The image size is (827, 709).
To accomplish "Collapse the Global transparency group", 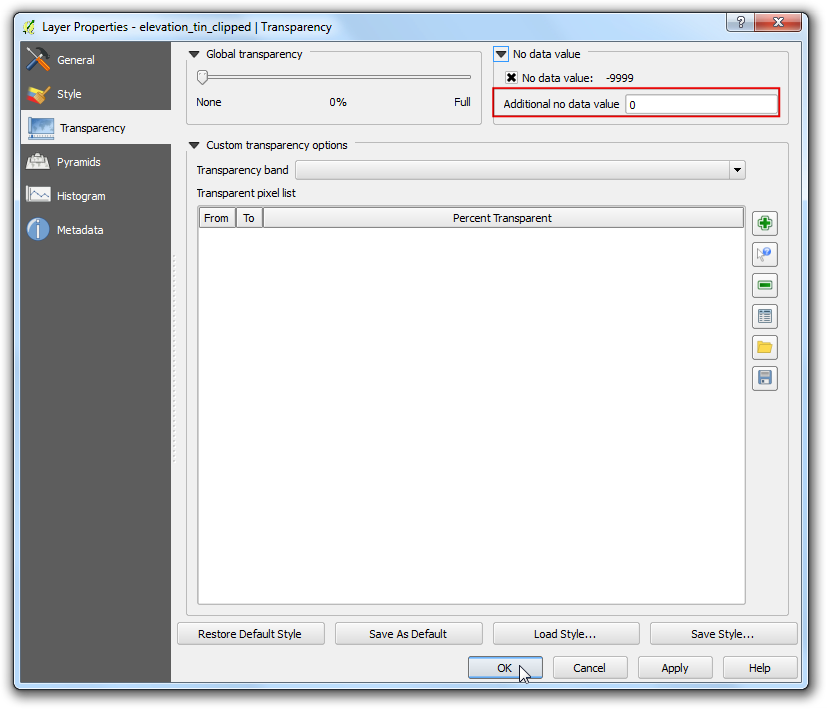I will click(x=194, y=54).
